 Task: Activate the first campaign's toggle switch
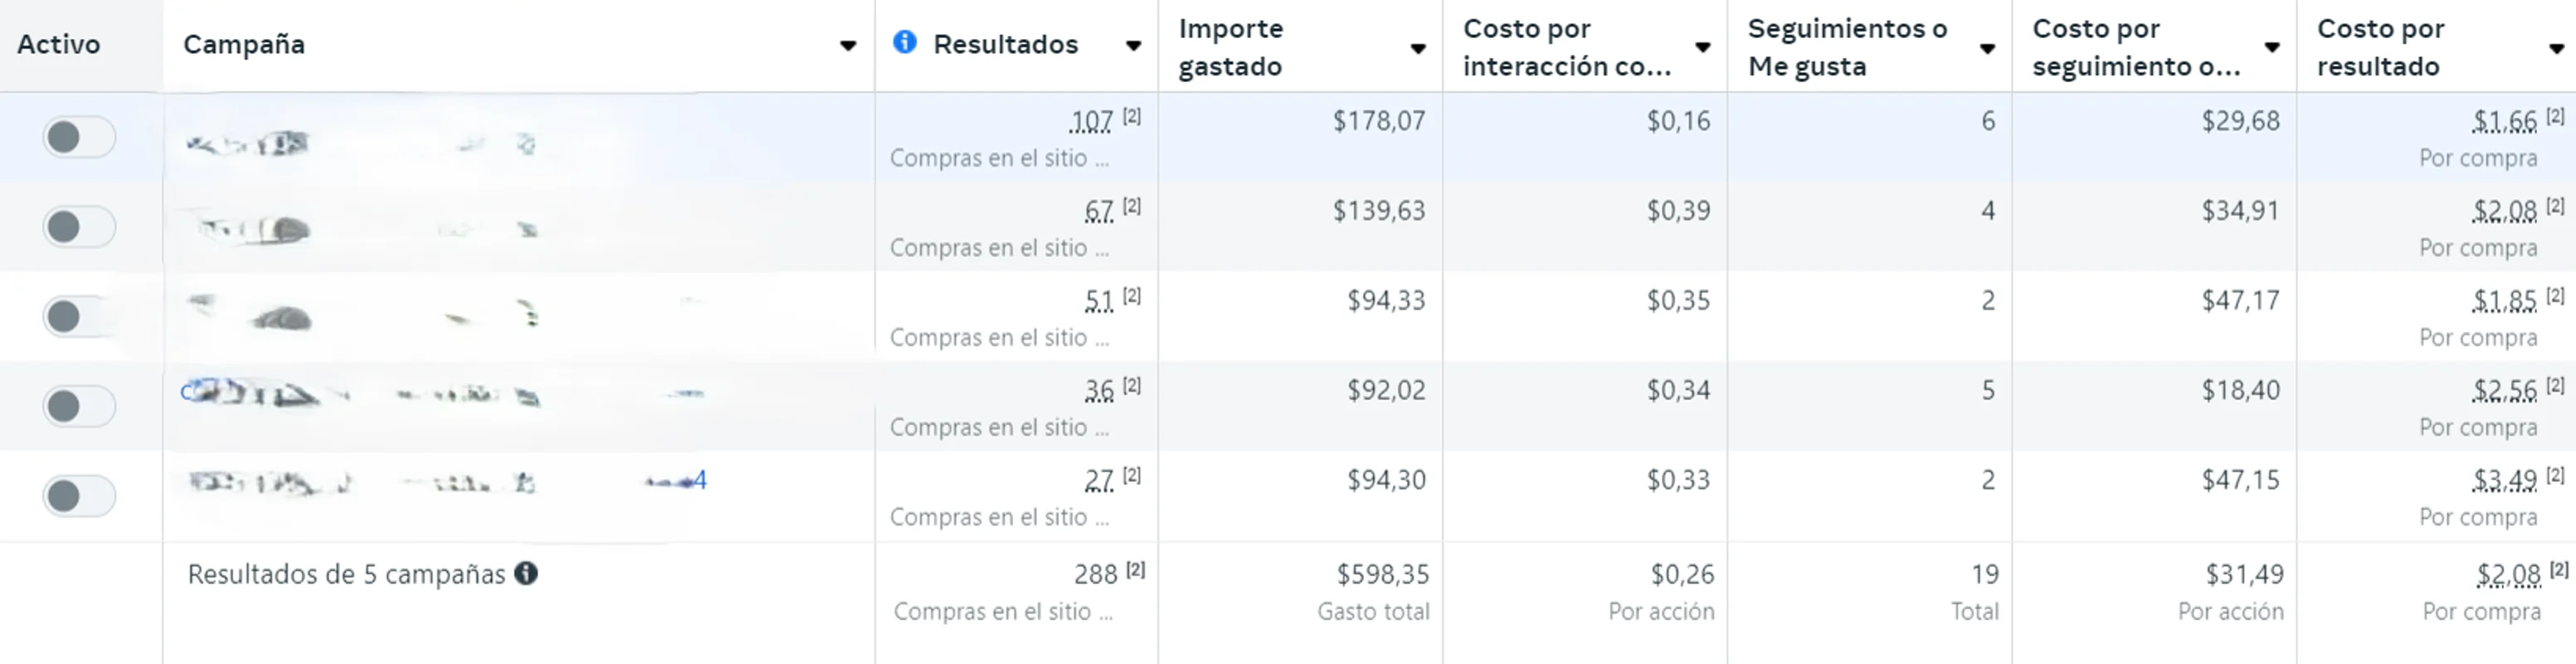click(x=80, y=137)
